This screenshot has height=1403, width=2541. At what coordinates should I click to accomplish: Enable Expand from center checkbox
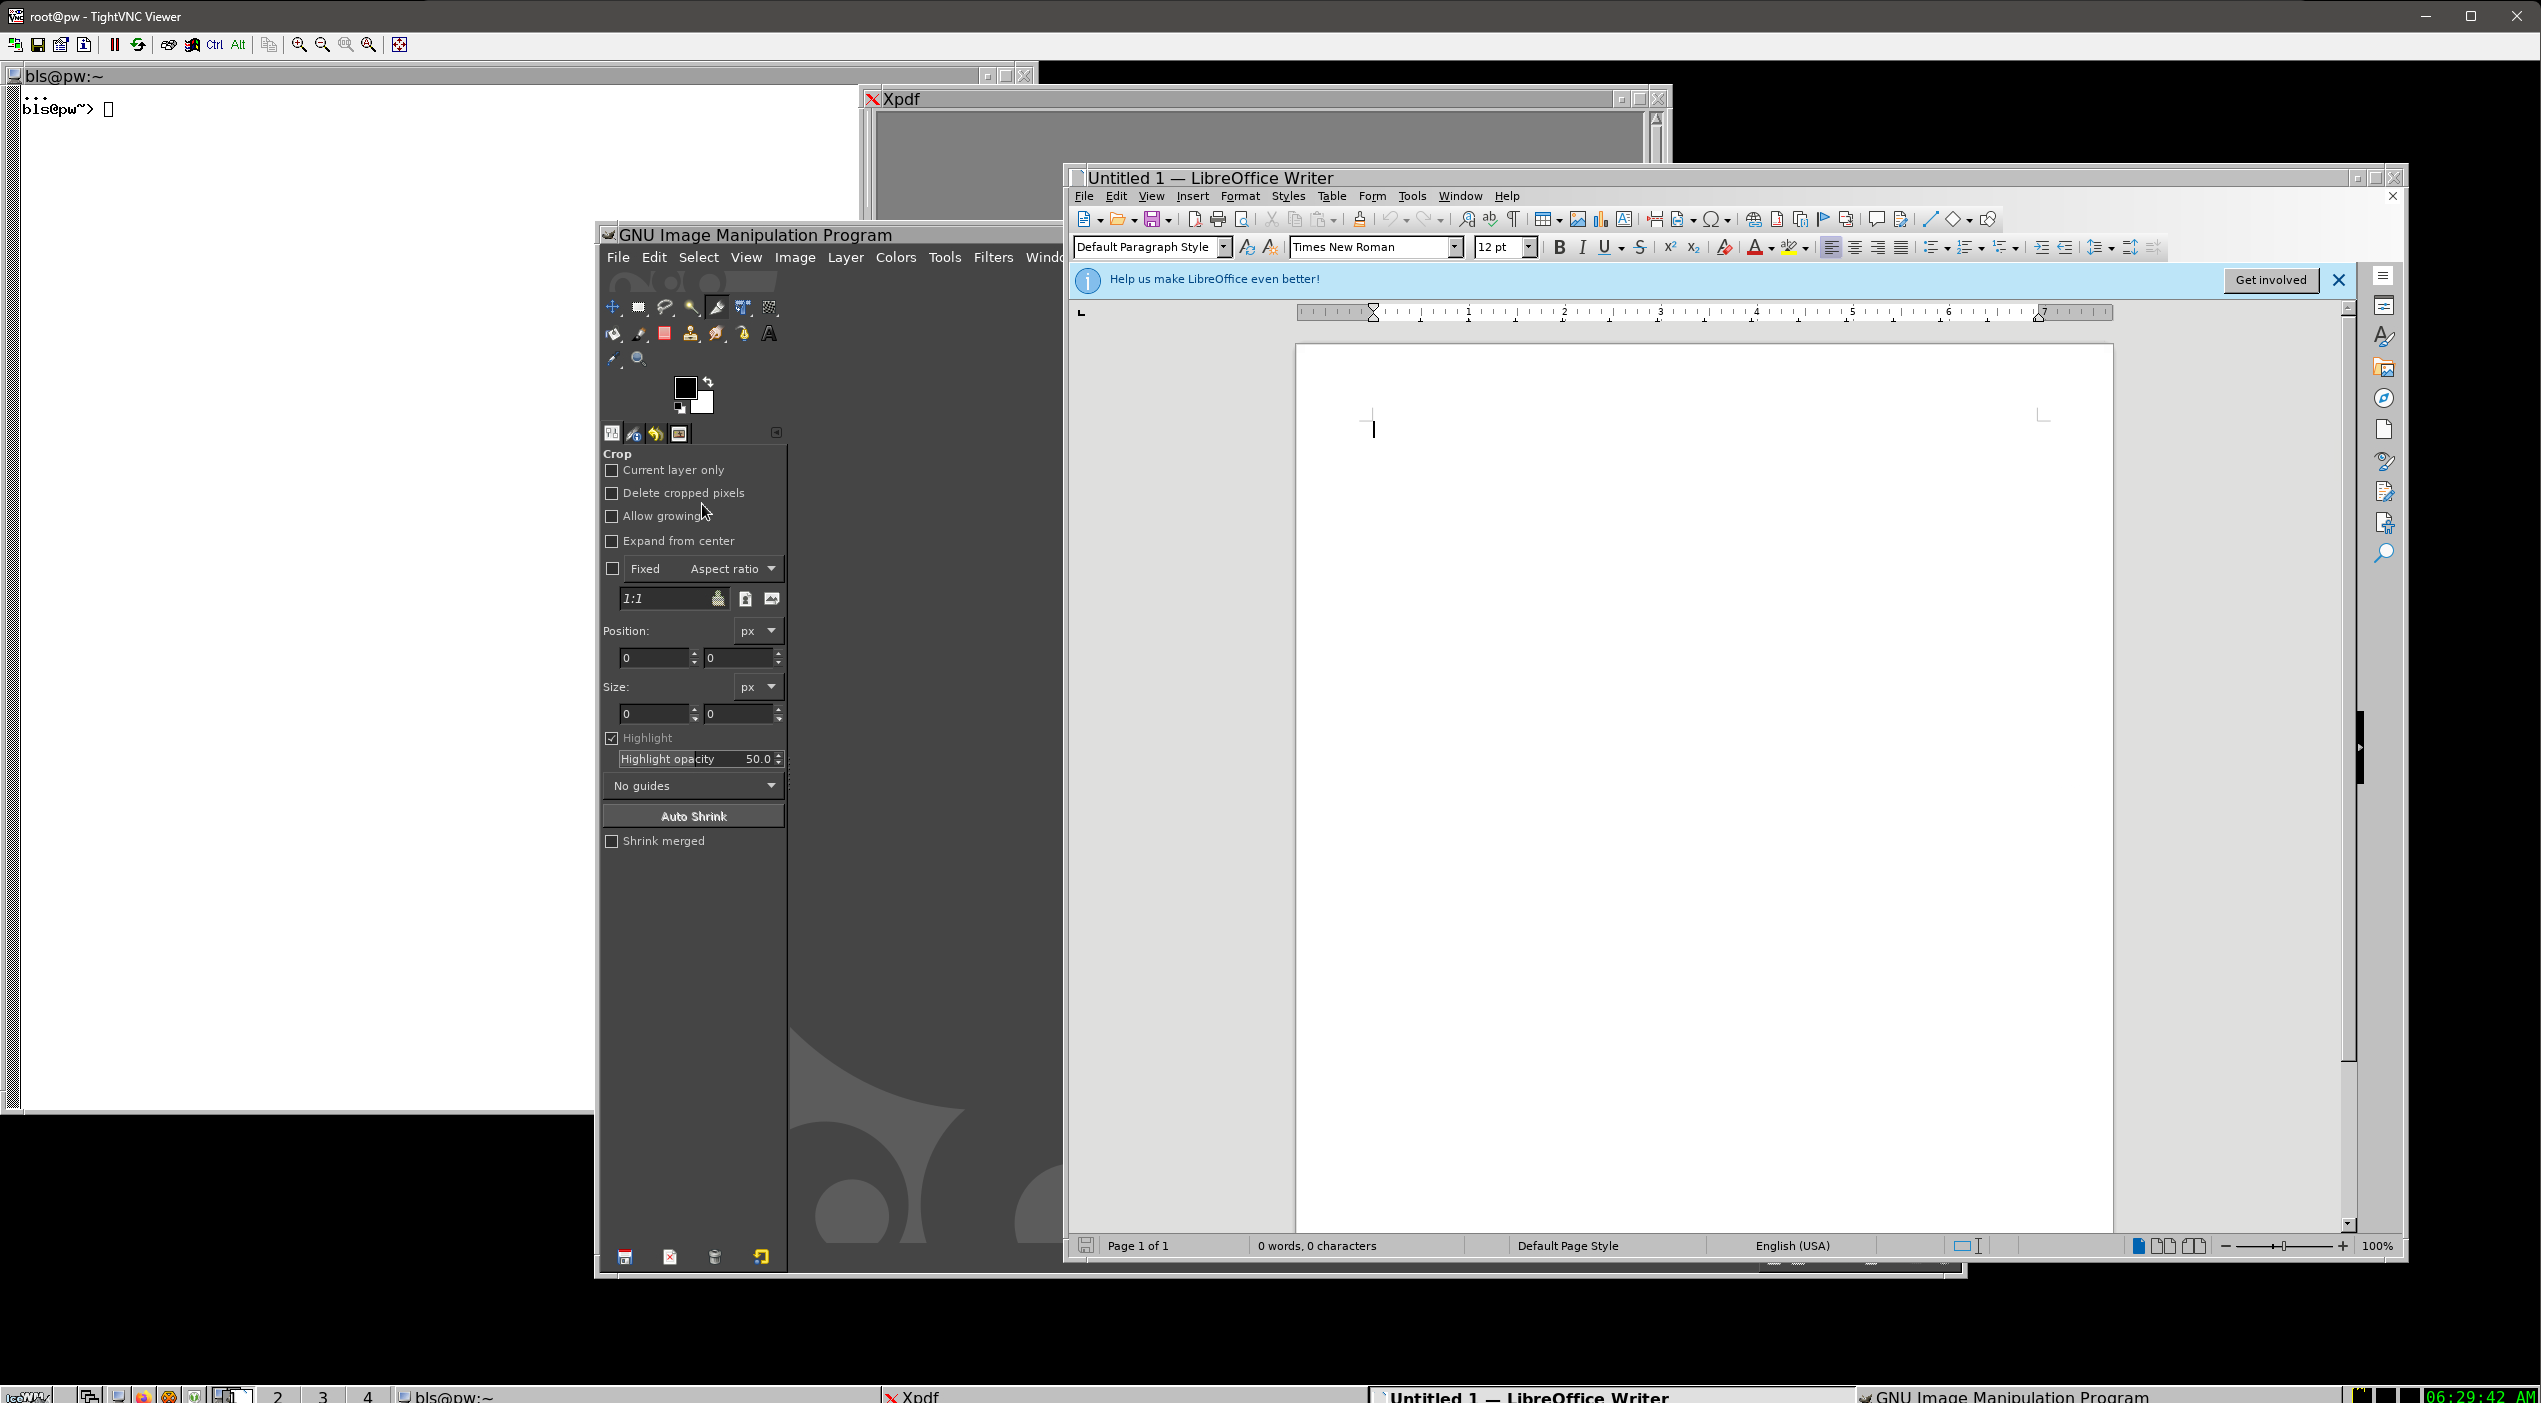612,541
